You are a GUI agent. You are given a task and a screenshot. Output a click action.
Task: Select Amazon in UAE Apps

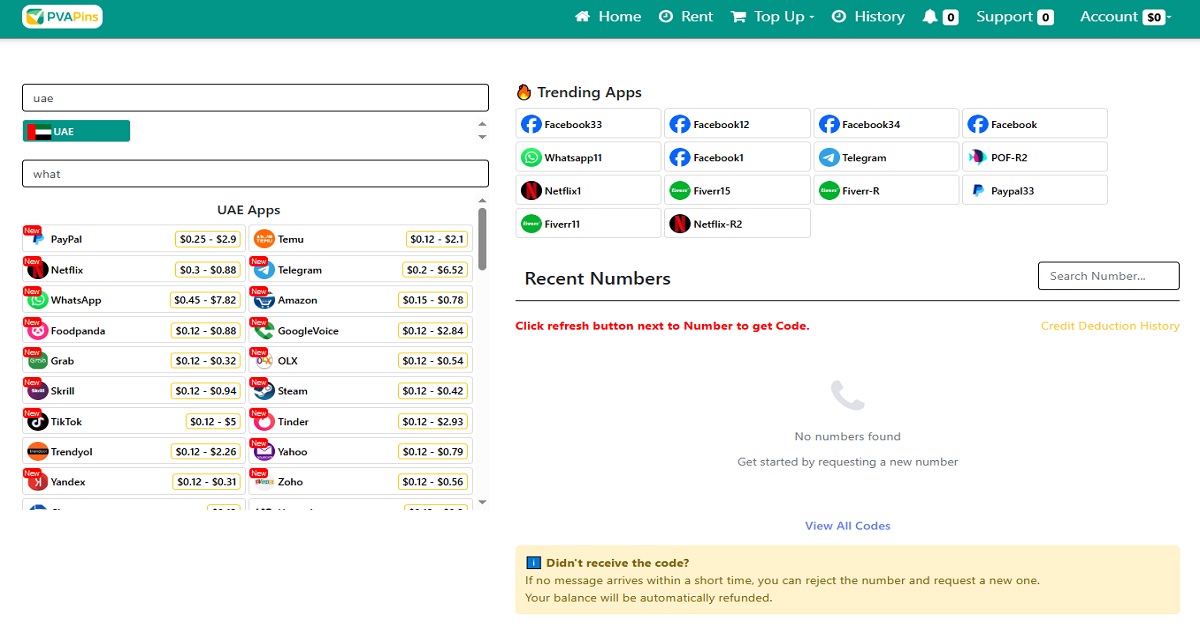(x=361, y=300)
